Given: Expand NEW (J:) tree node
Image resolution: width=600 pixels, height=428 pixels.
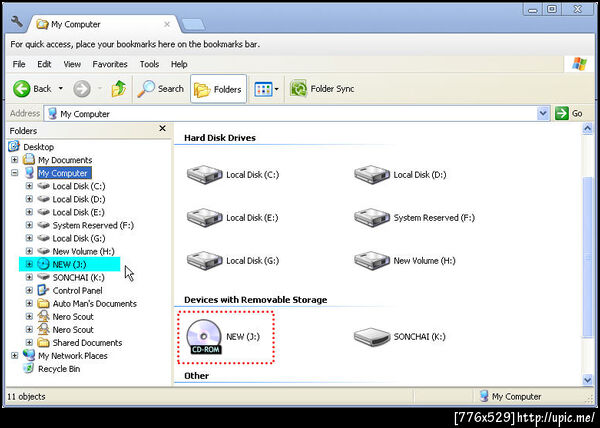Looking at the screenshot, I should (29, 264).
